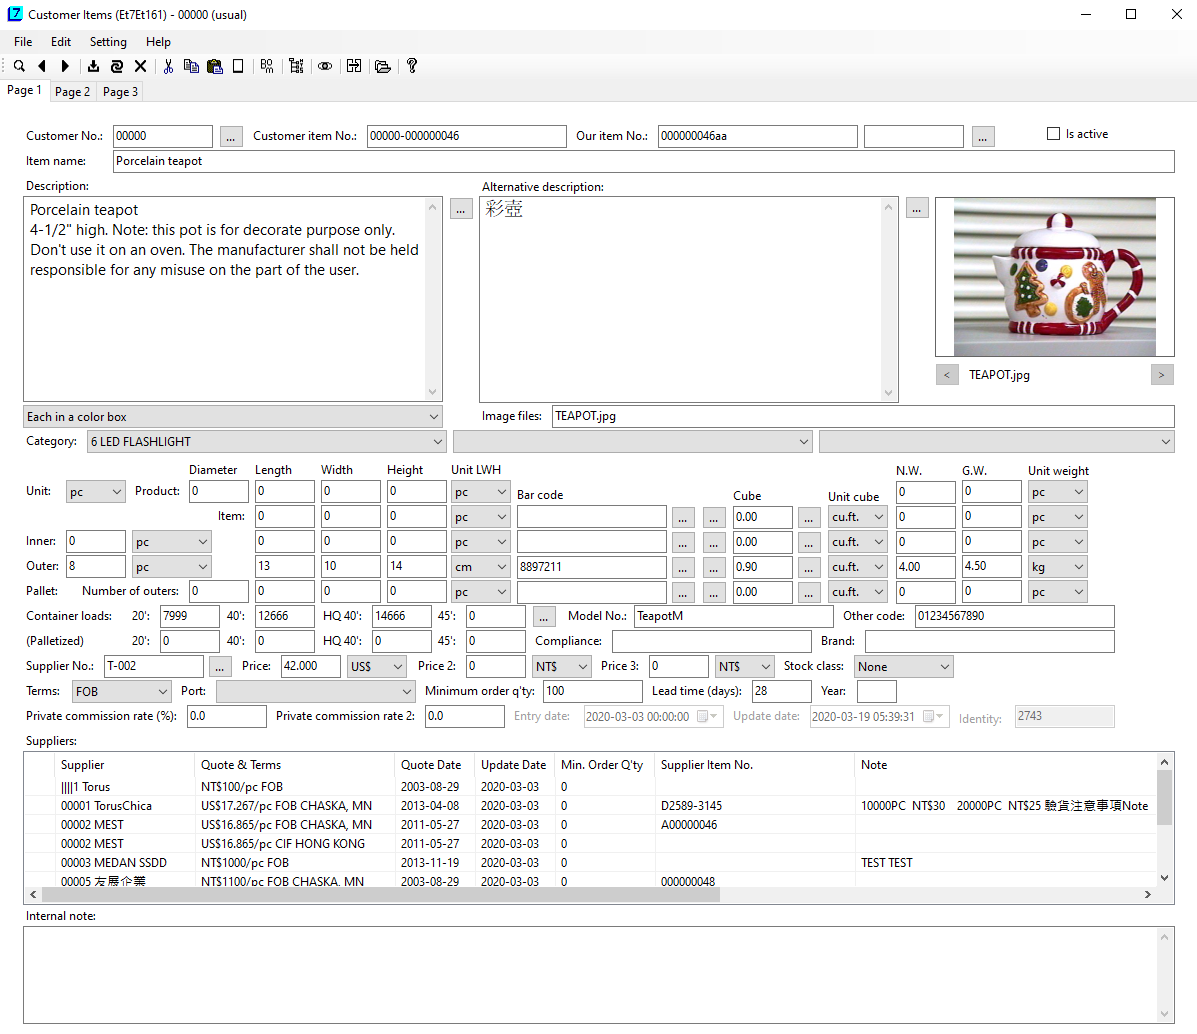Show next image with > button
Image resolution: width=1197 pixels, height=1034 pixels.
1162,375
